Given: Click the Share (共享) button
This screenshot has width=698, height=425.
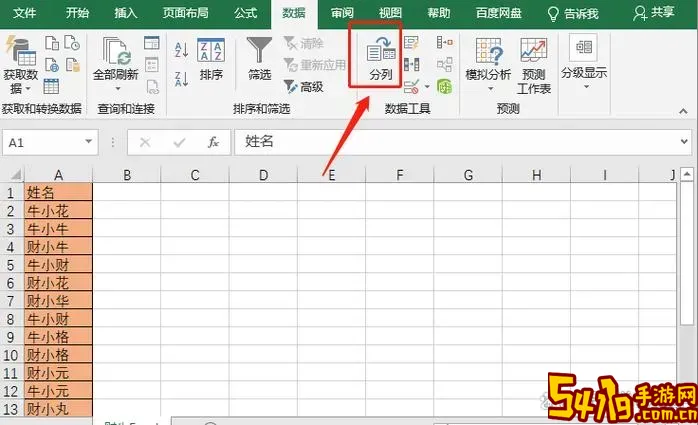Looking at the screenshot, I should [x=653, y=13].
